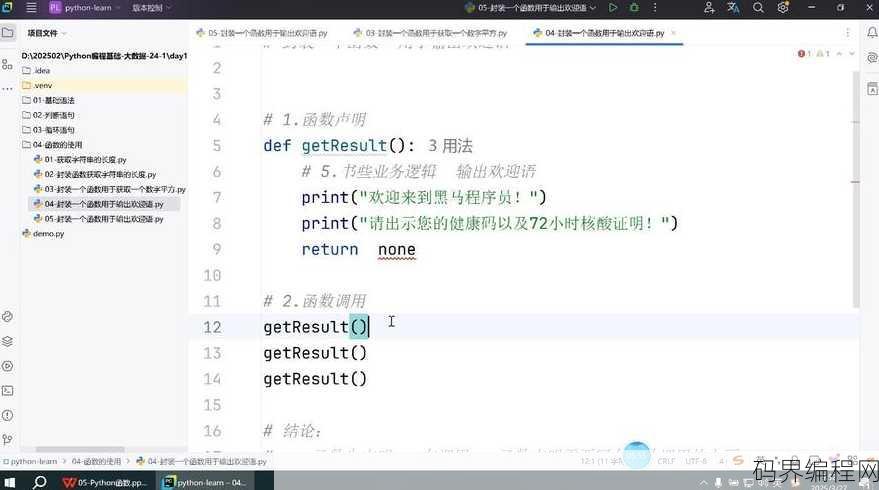Open the Services tool window icon
The height and width of the screenshot is (490, 879).
[7, 366]
